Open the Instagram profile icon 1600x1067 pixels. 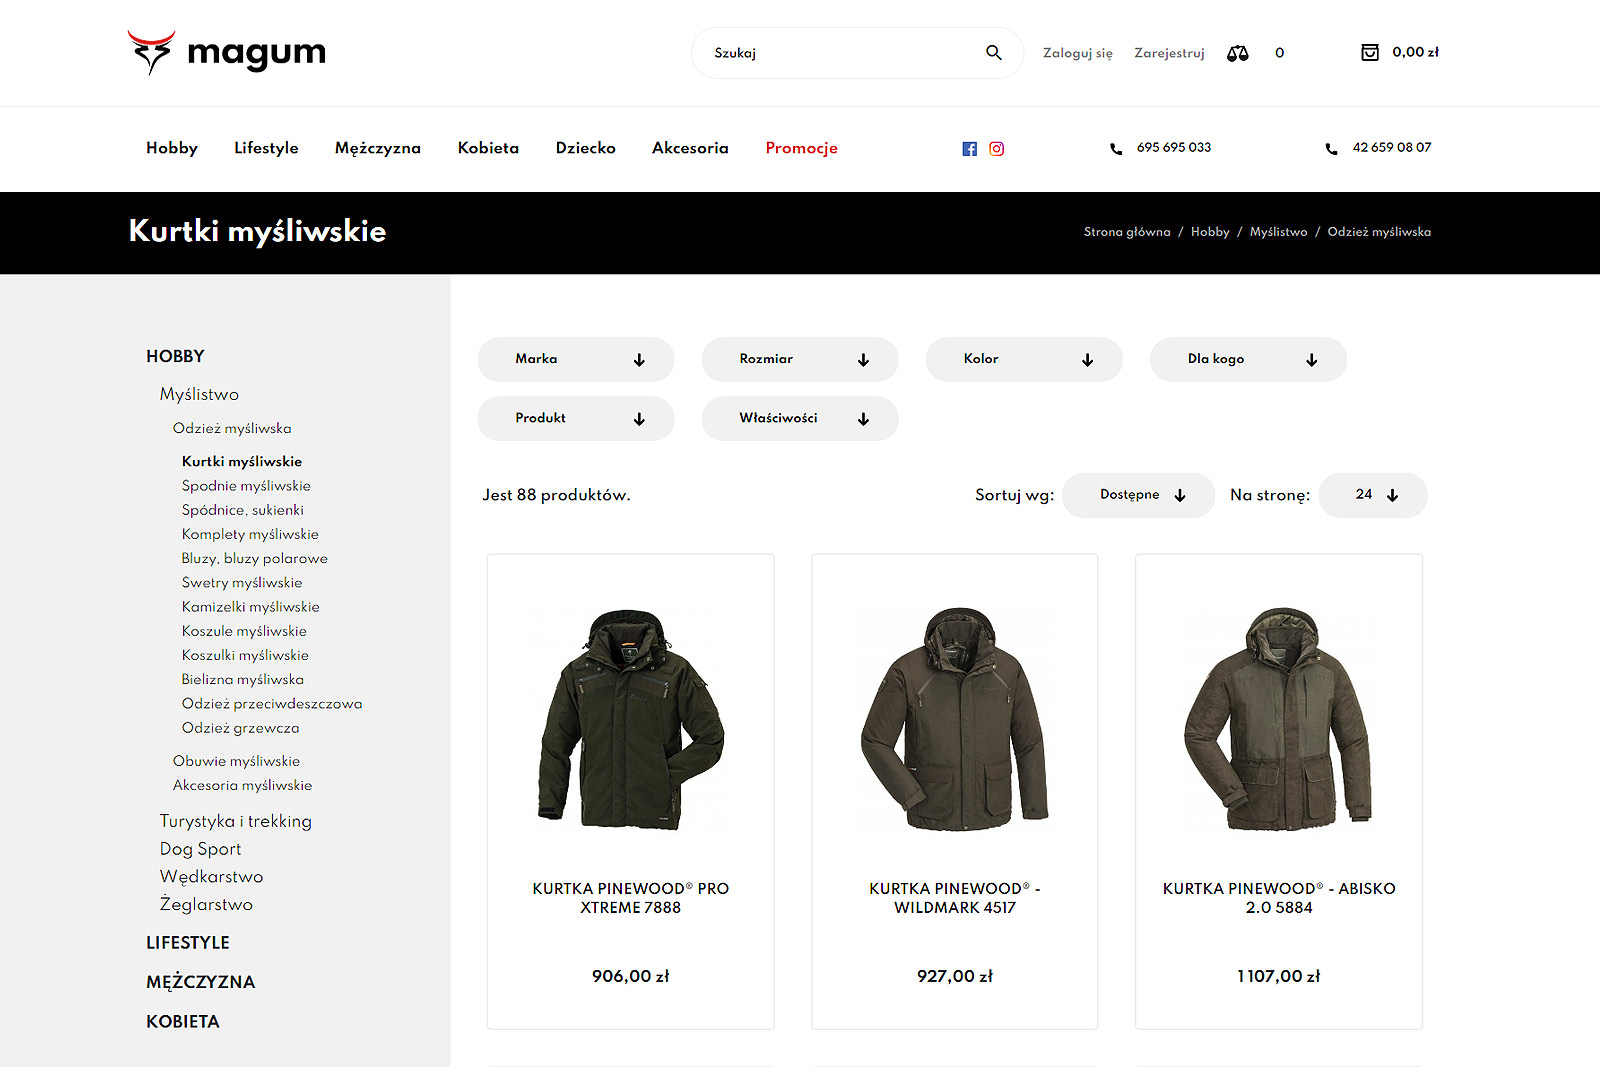[996, 149]
